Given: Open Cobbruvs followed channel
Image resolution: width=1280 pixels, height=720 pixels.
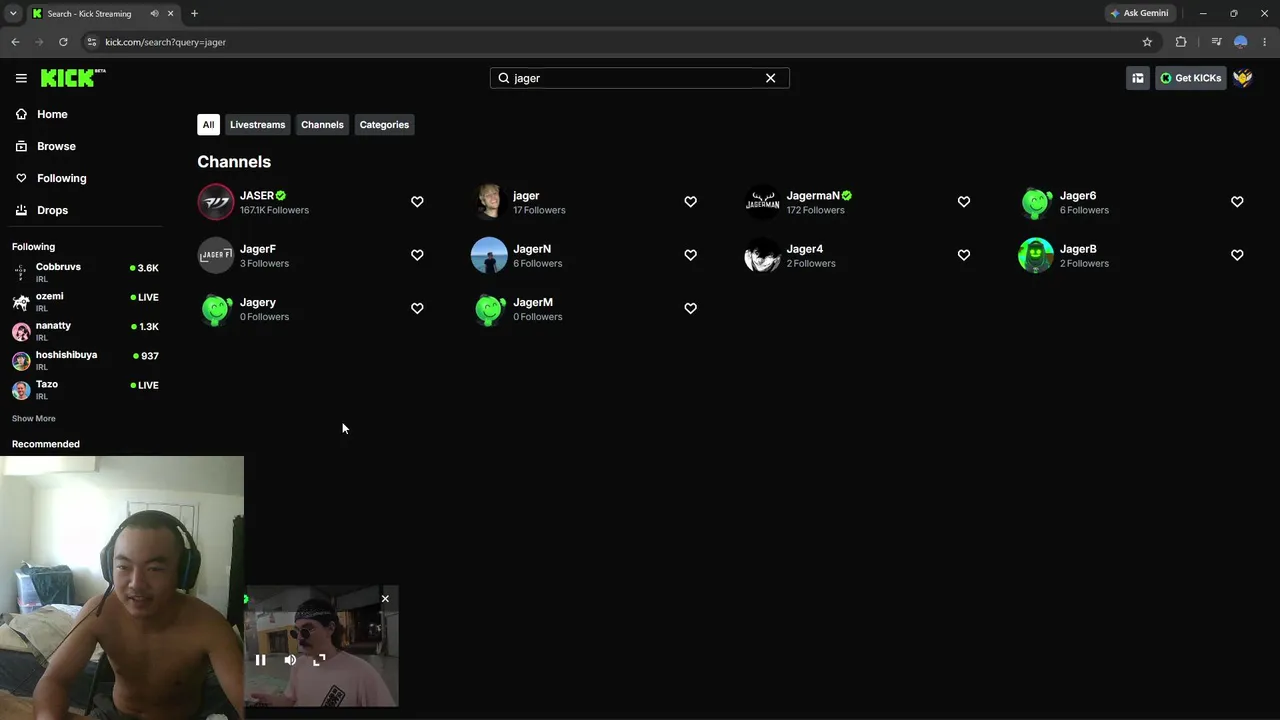Looking at the screenshot, I should click(85, 272).
